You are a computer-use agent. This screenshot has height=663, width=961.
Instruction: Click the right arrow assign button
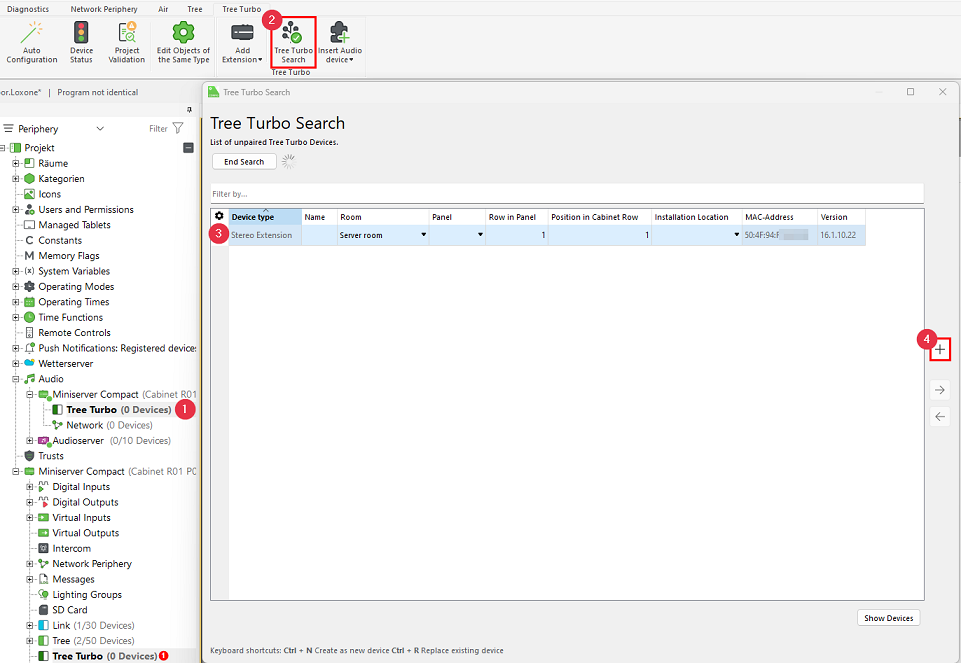tap(940, 390)
